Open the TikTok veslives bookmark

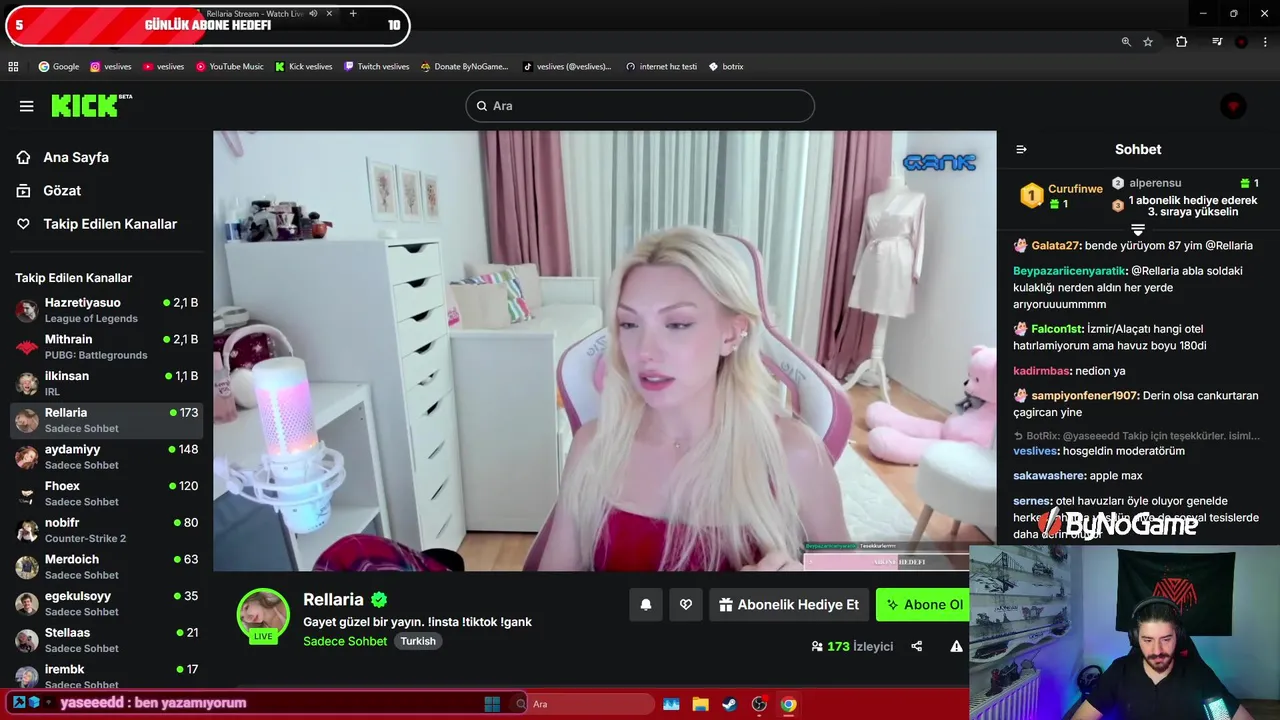(x=567, y=67)
